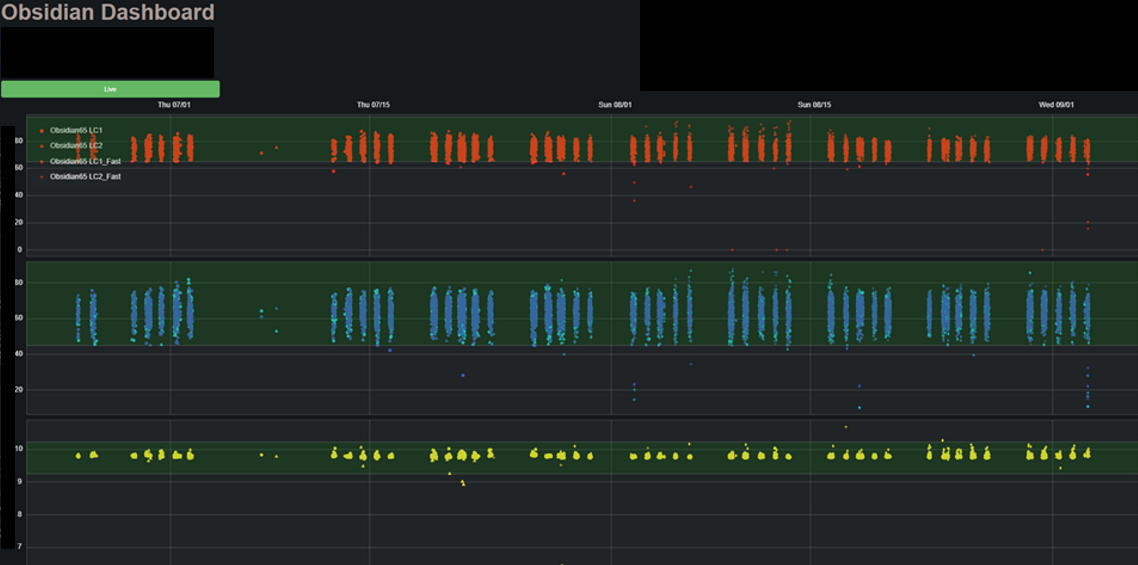Viewport: 1138px width, 565px height.
Task: Click the black redacted box under the title
Action: tap(107, 52)
